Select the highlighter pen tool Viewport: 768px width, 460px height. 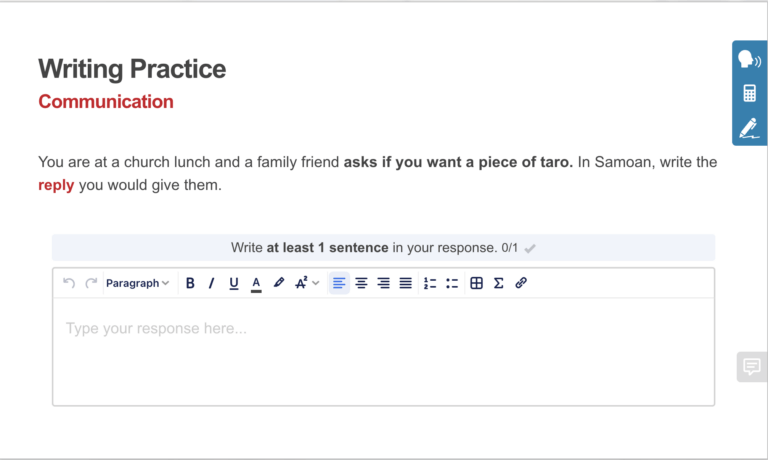point(279,283)
